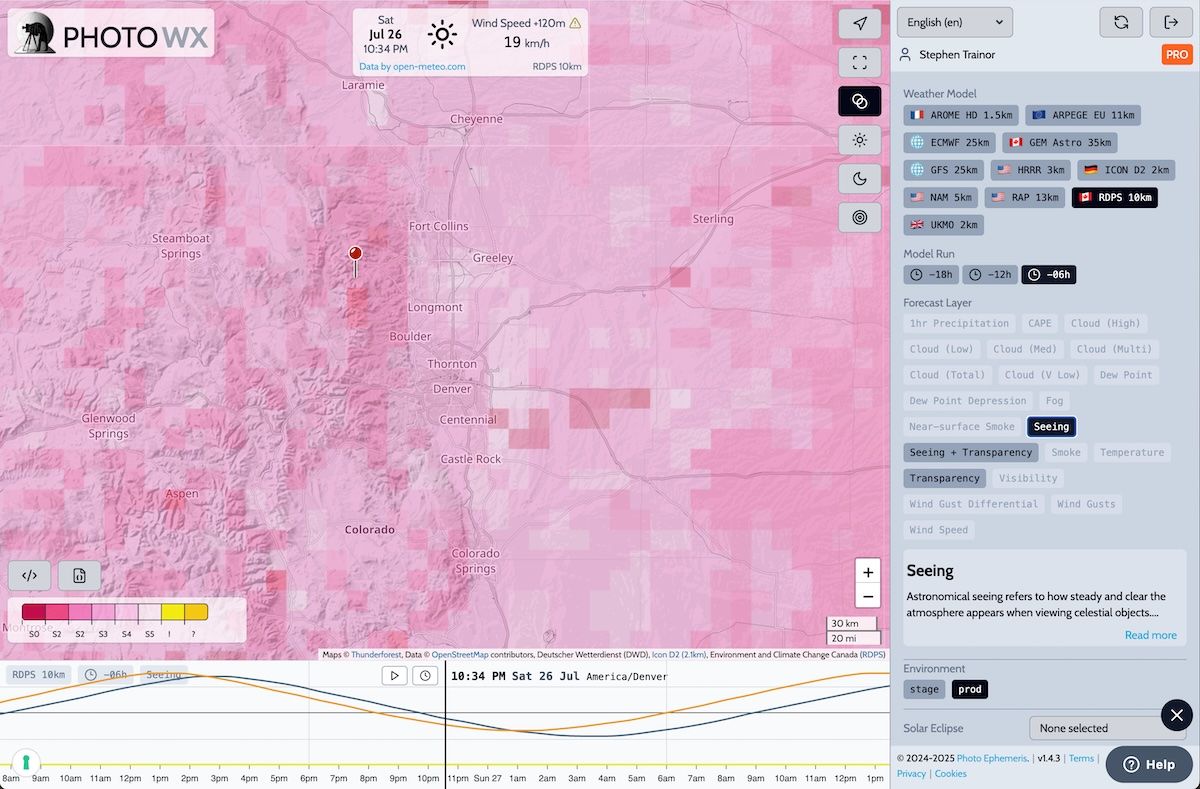Switch to Seeing + Transparency layer
Viewport: 1200px width, 789px height.
coord(971,452)
